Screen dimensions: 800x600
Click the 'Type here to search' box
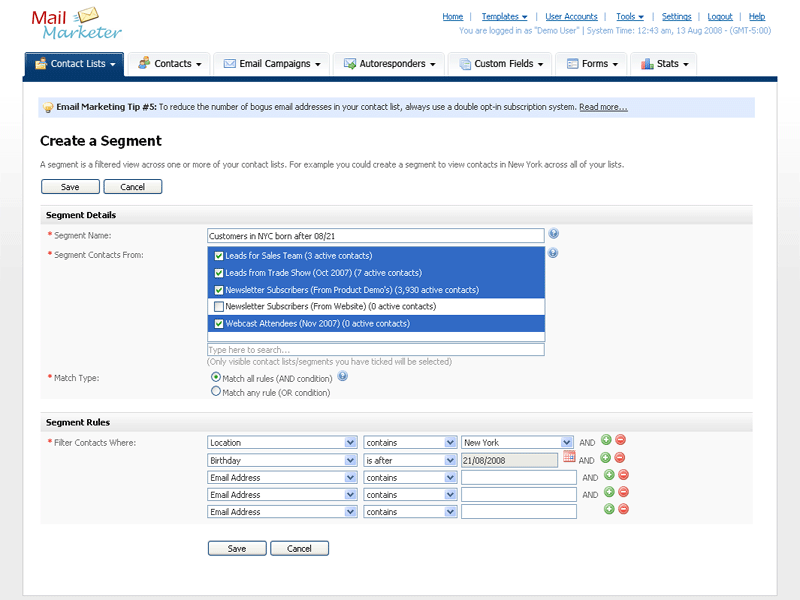pos(375,350)
